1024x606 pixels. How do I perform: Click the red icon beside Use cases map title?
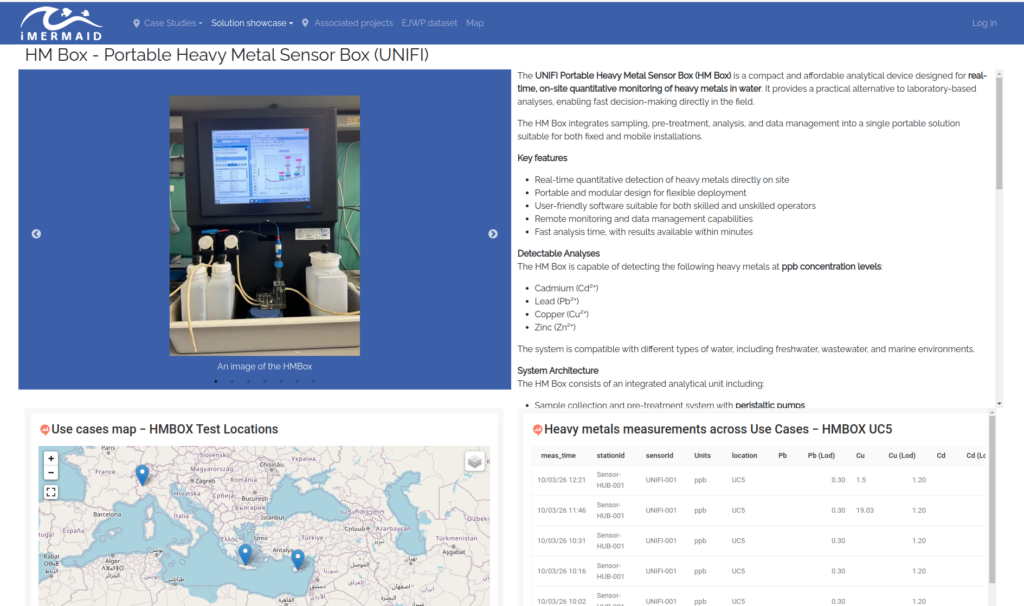tap(44, 430)
